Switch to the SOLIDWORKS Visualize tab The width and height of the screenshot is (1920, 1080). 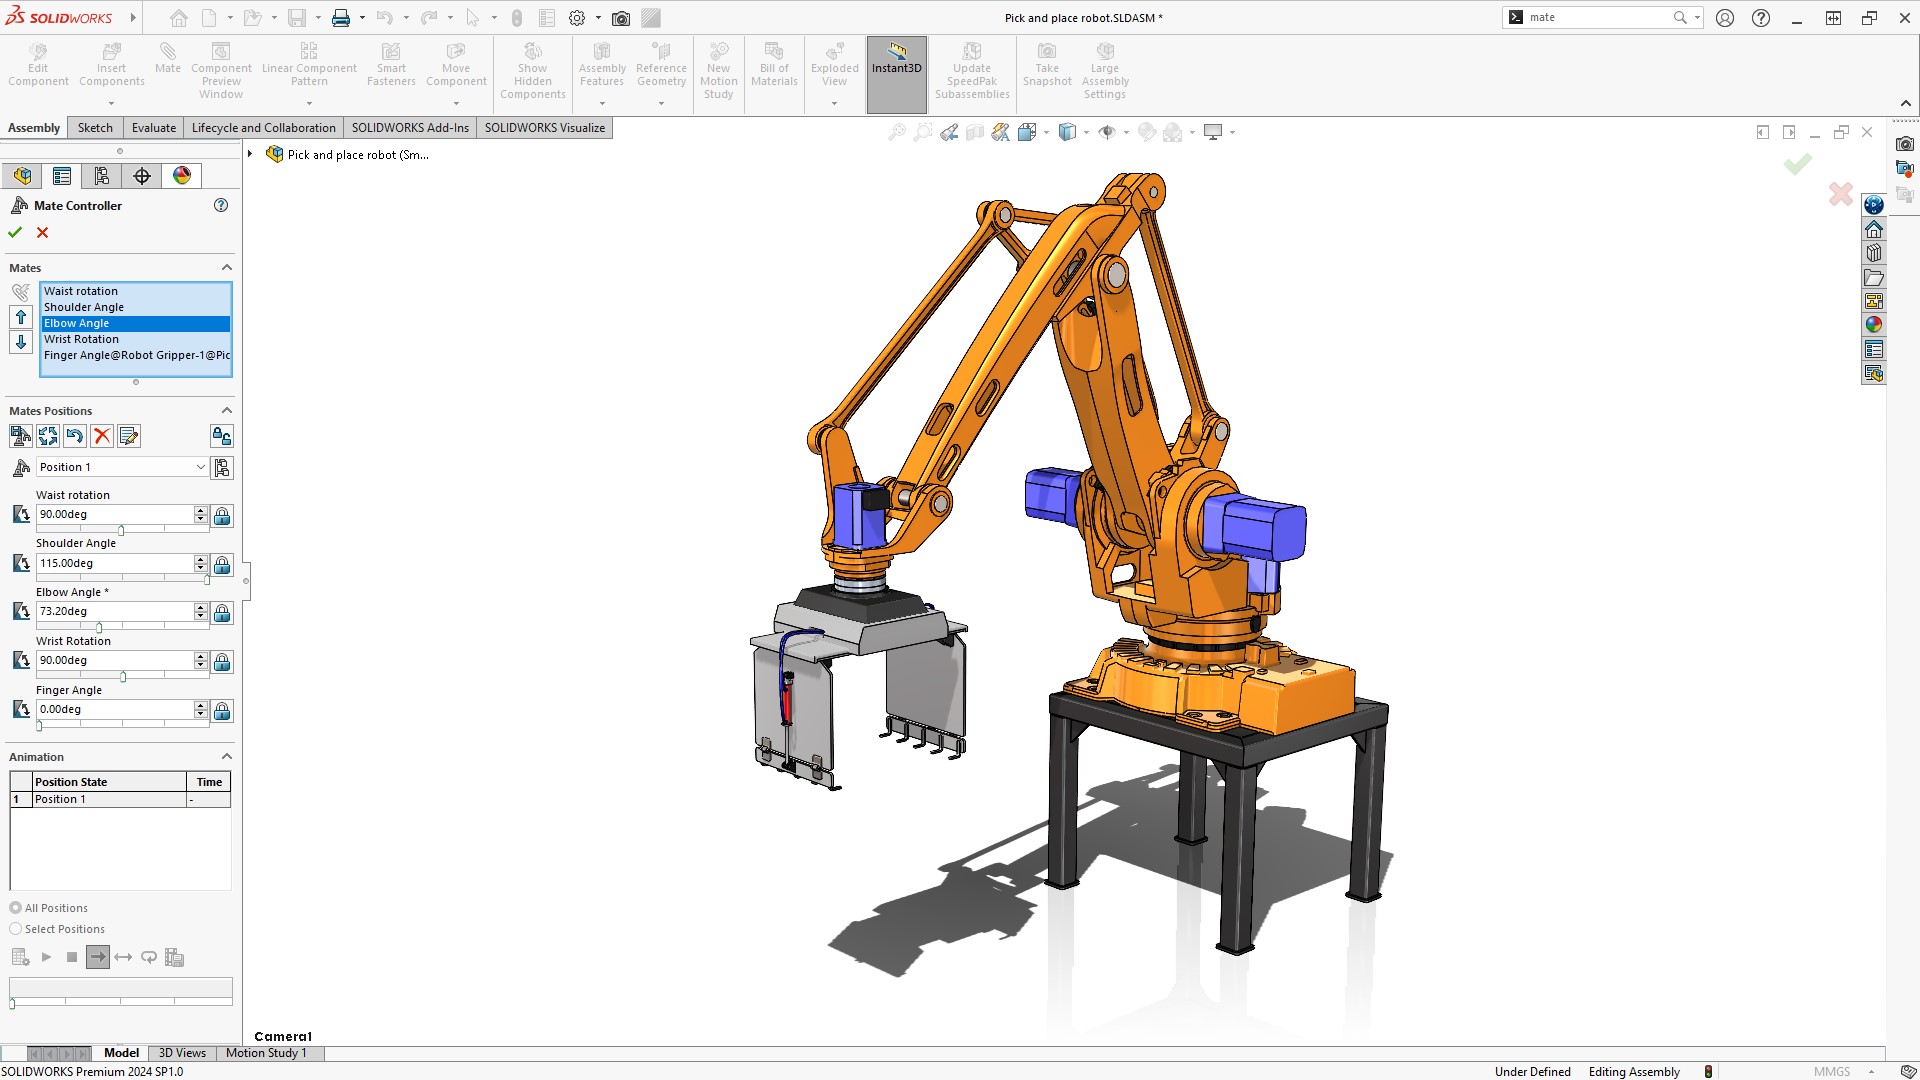pyautogui.click(x=545, y=127)
